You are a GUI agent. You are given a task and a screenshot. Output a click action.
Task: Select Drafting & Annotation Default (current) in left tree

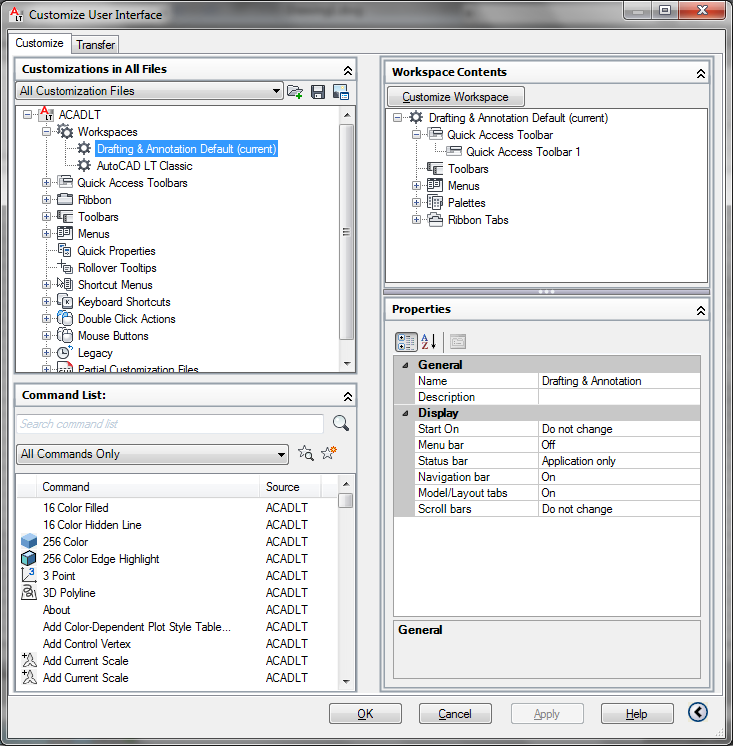186,148
